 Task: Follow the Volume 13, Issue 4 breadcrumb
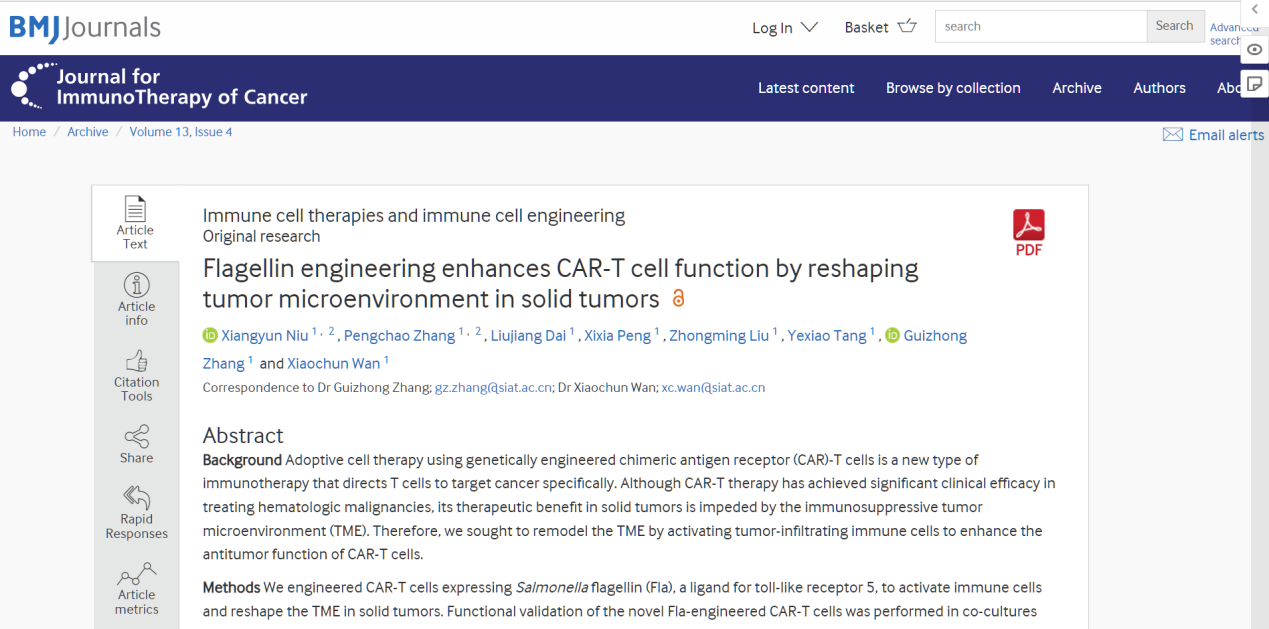point(181,132)
